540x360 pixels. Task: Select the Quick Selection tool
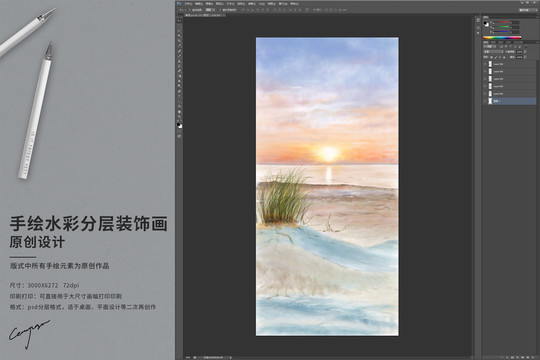click(179, 35)
